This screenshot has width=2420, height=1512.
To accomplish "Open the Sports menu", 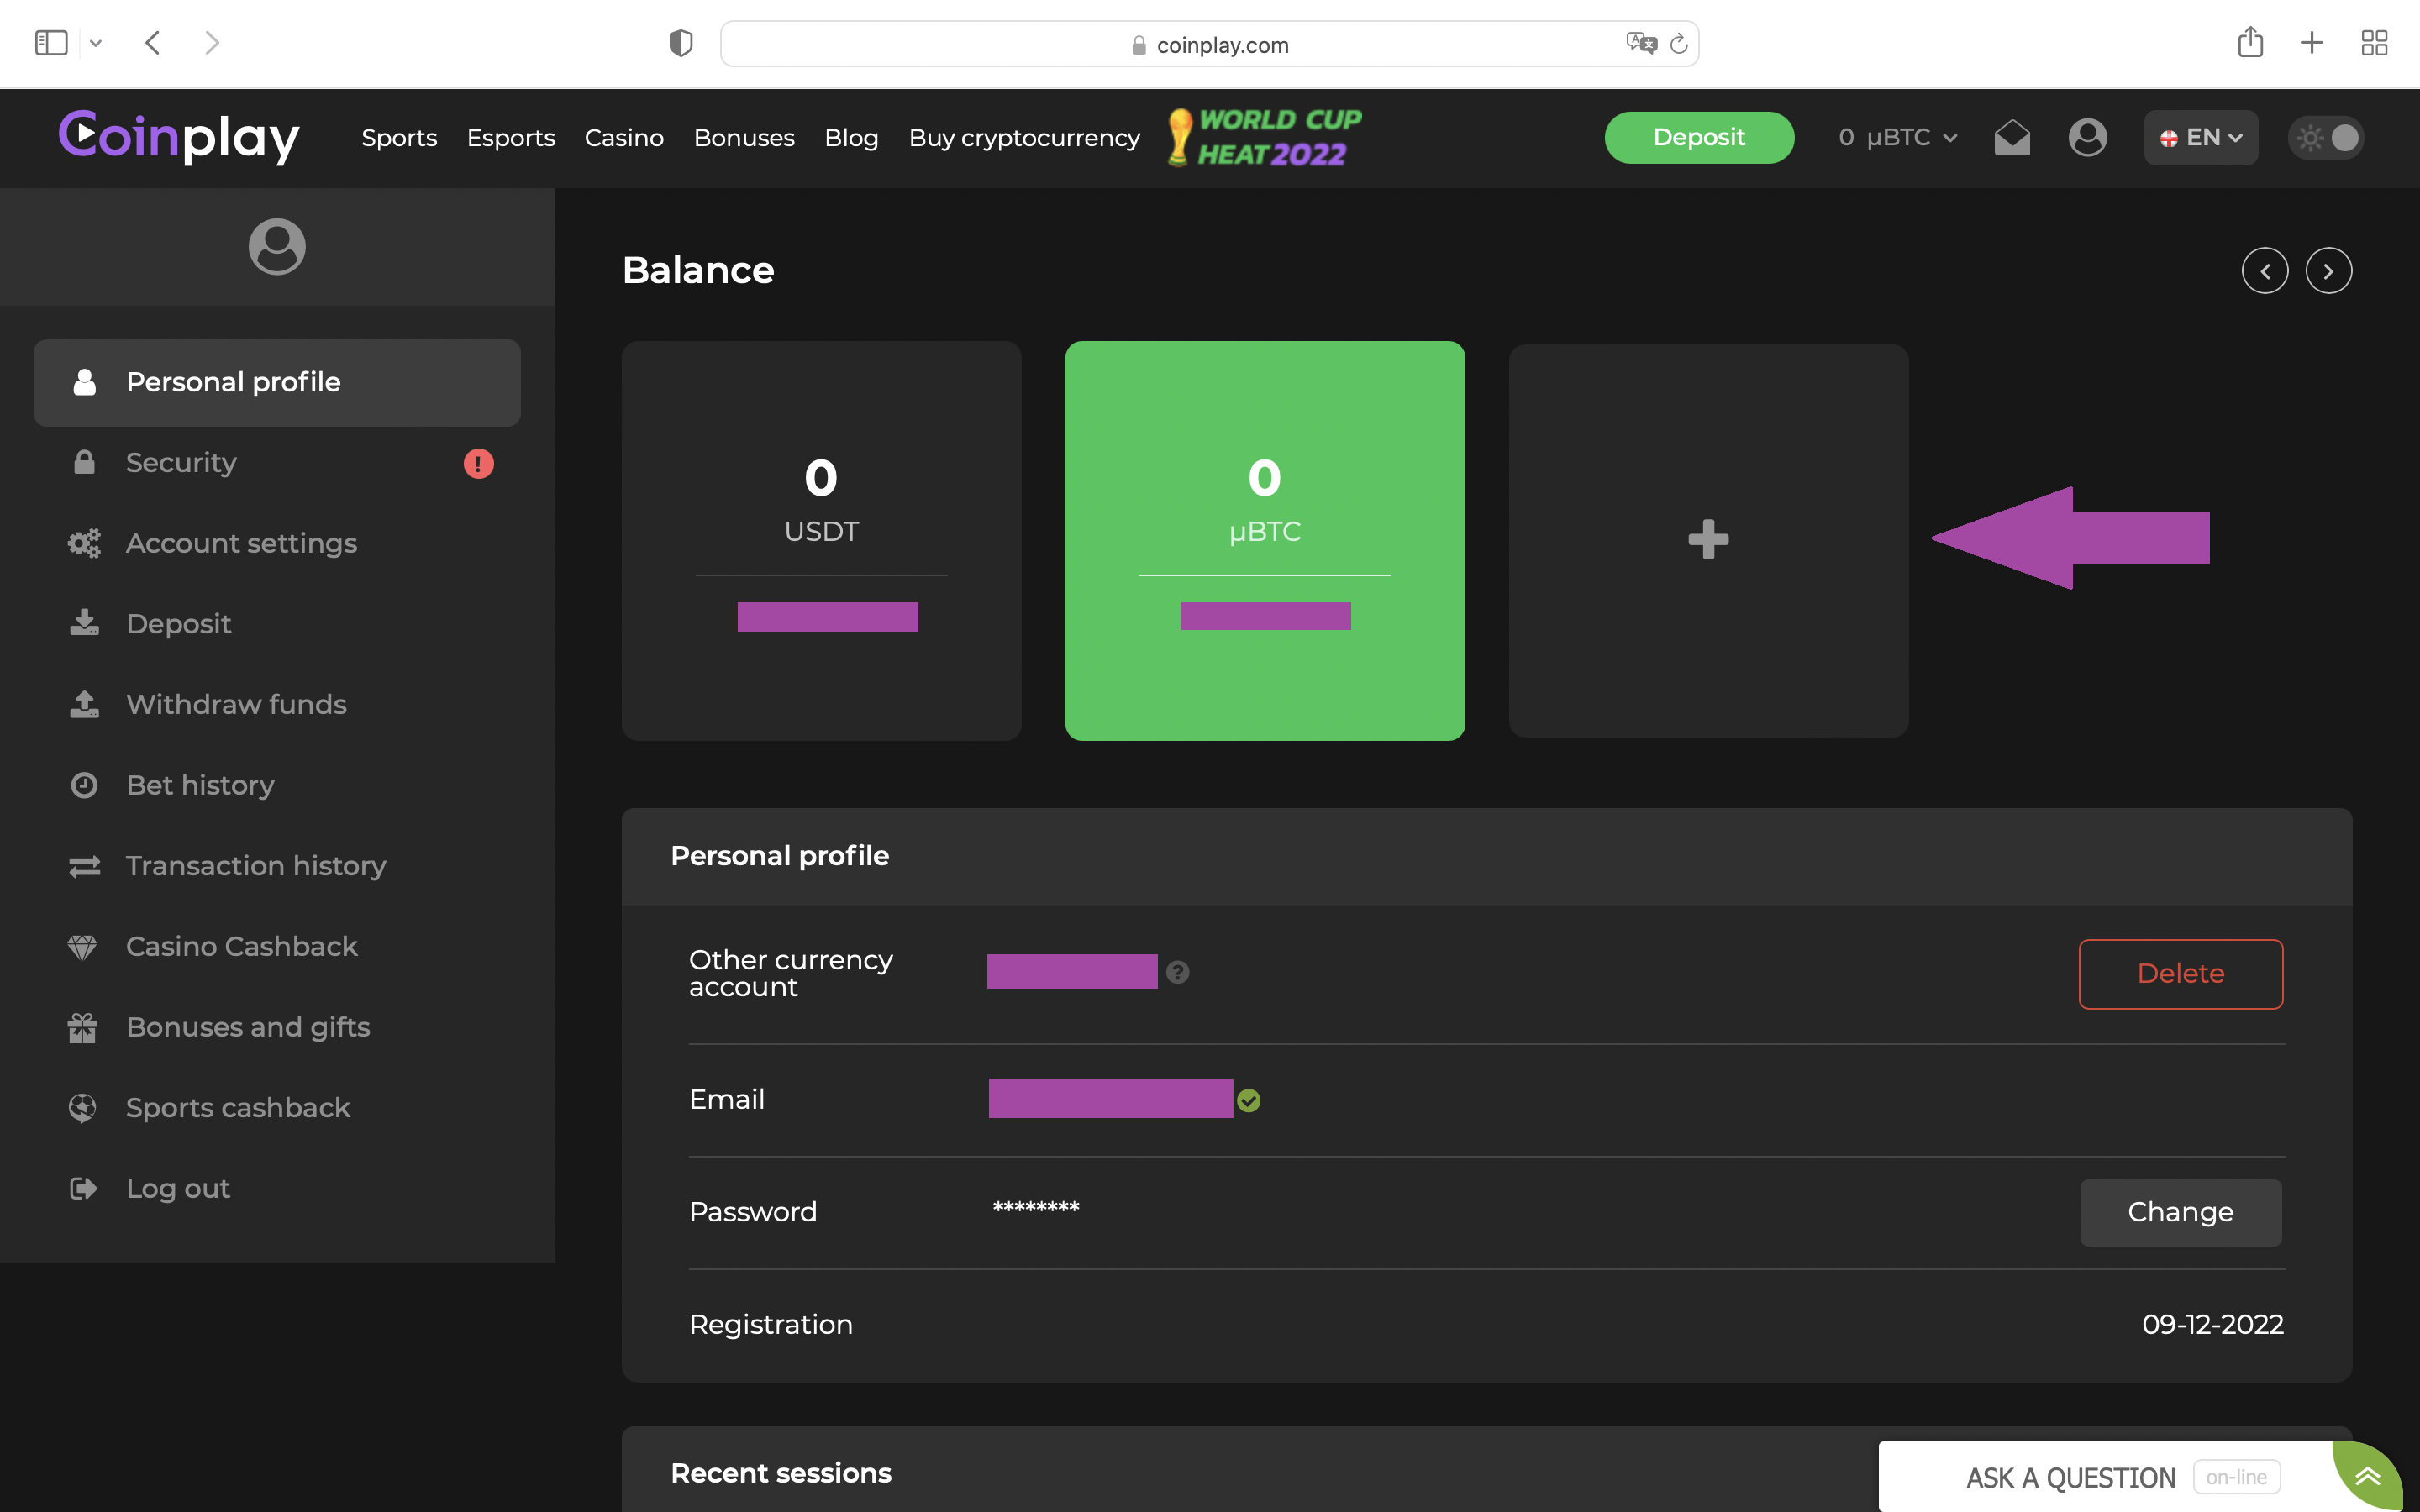I will point(399,138).
